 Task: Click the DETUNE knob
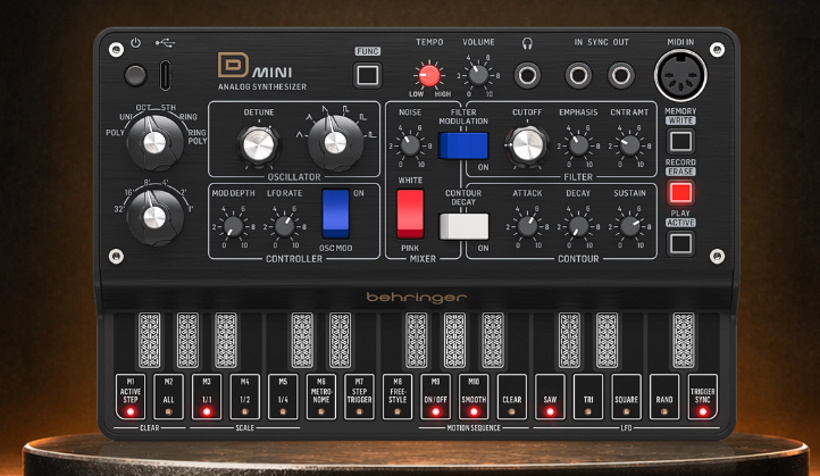[x=259, y=145]
